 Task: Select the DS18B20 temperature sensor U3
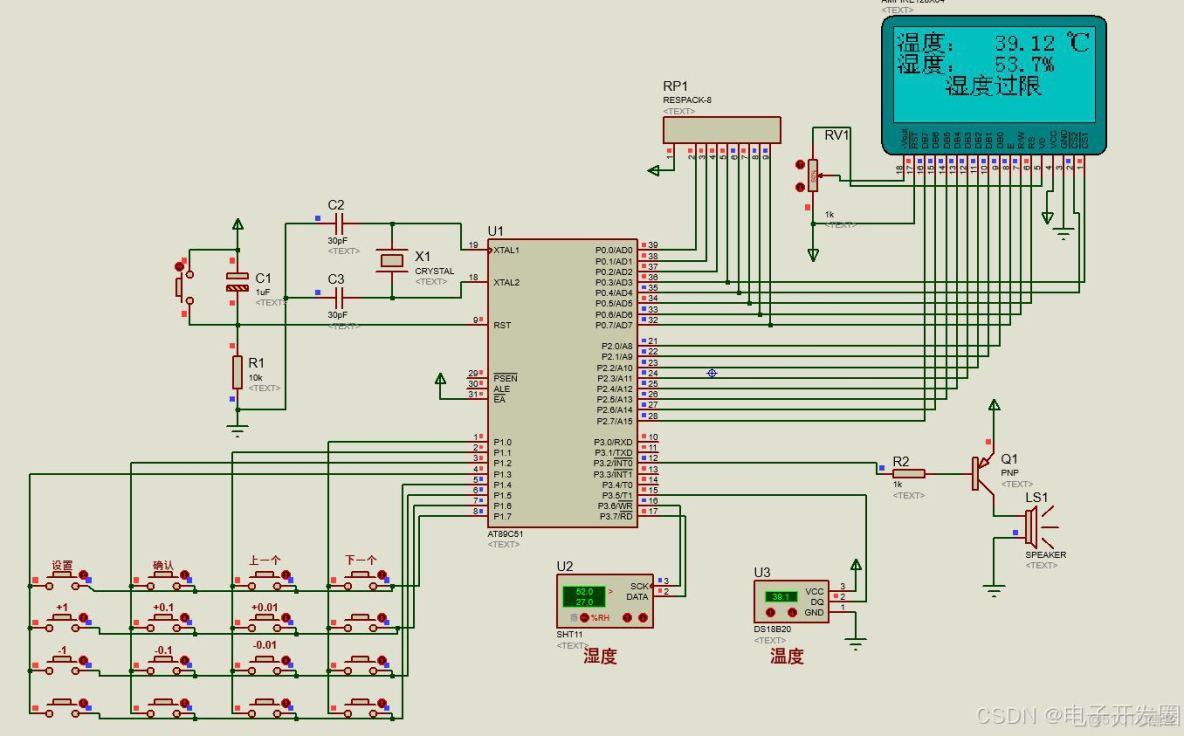[x=790, y=600]
